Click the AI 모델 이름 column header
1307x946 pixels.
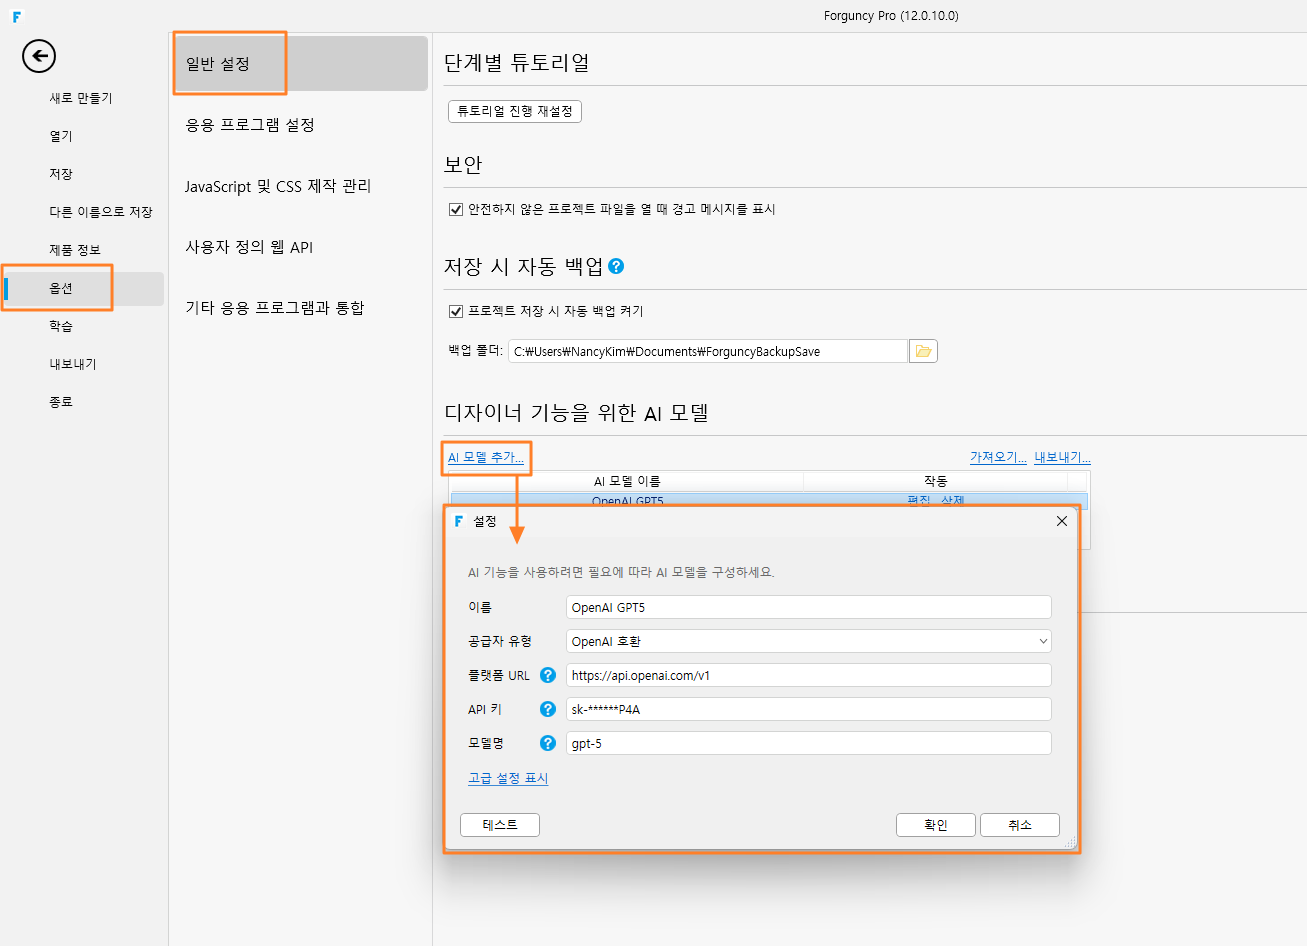(x=627, y=481)
